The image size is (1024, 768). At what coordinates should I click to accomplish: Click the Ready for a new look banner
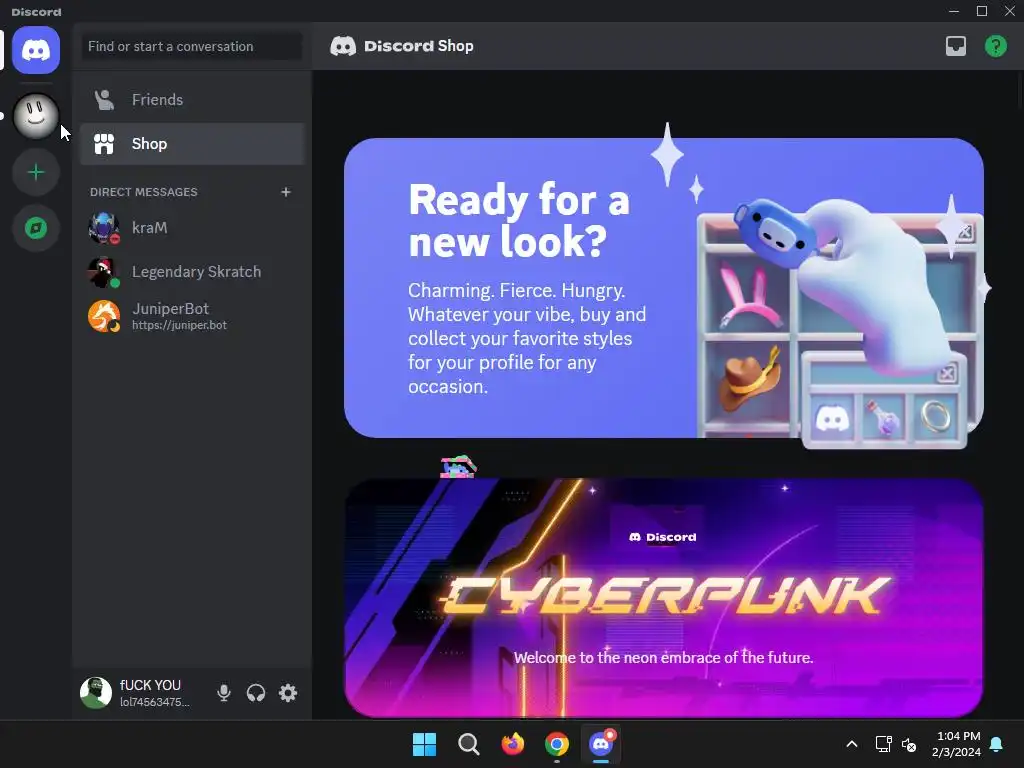pos(664,288)
